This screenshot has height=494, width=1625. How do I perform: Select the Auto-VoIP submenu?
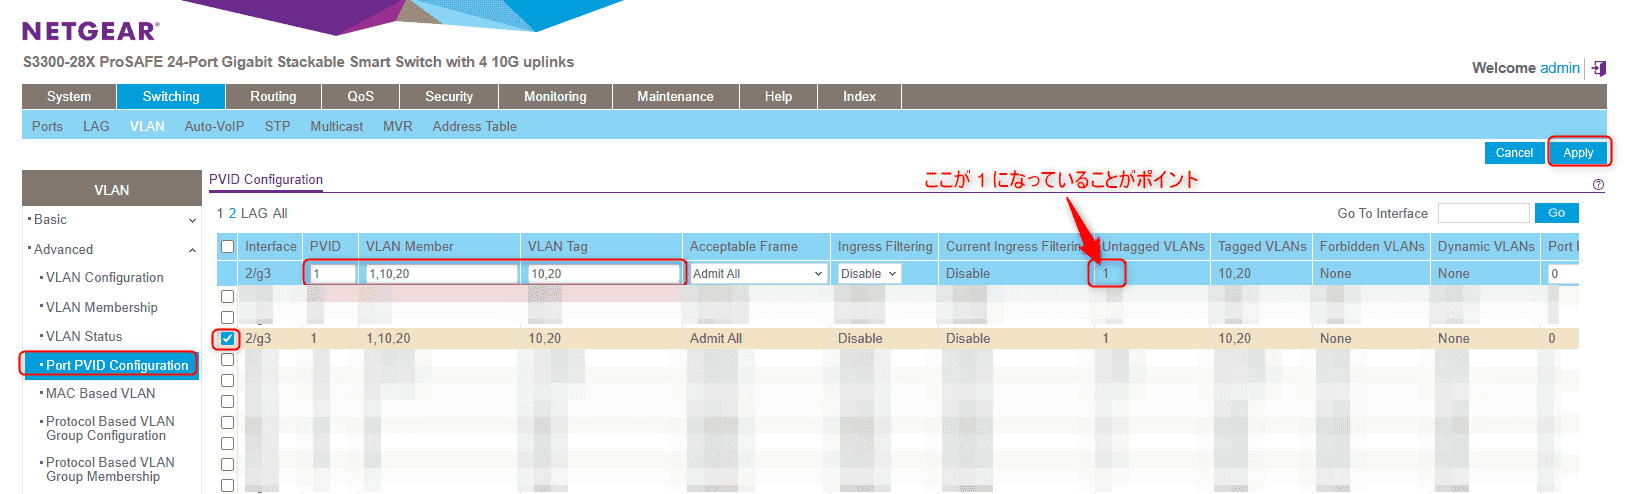point(214,127)
